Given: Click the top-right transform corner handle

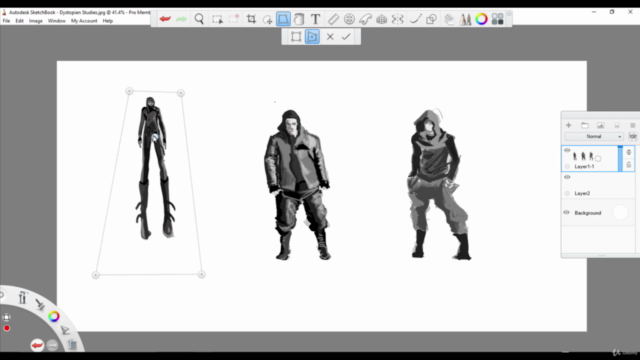Looking at the screenshot, I should pos(181,93).
